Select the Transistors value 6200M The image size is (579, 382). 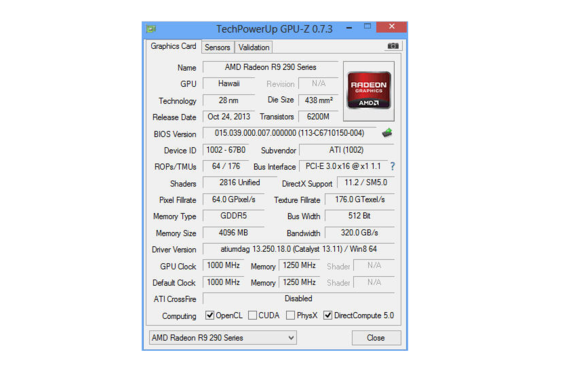[x=318, y=117]
